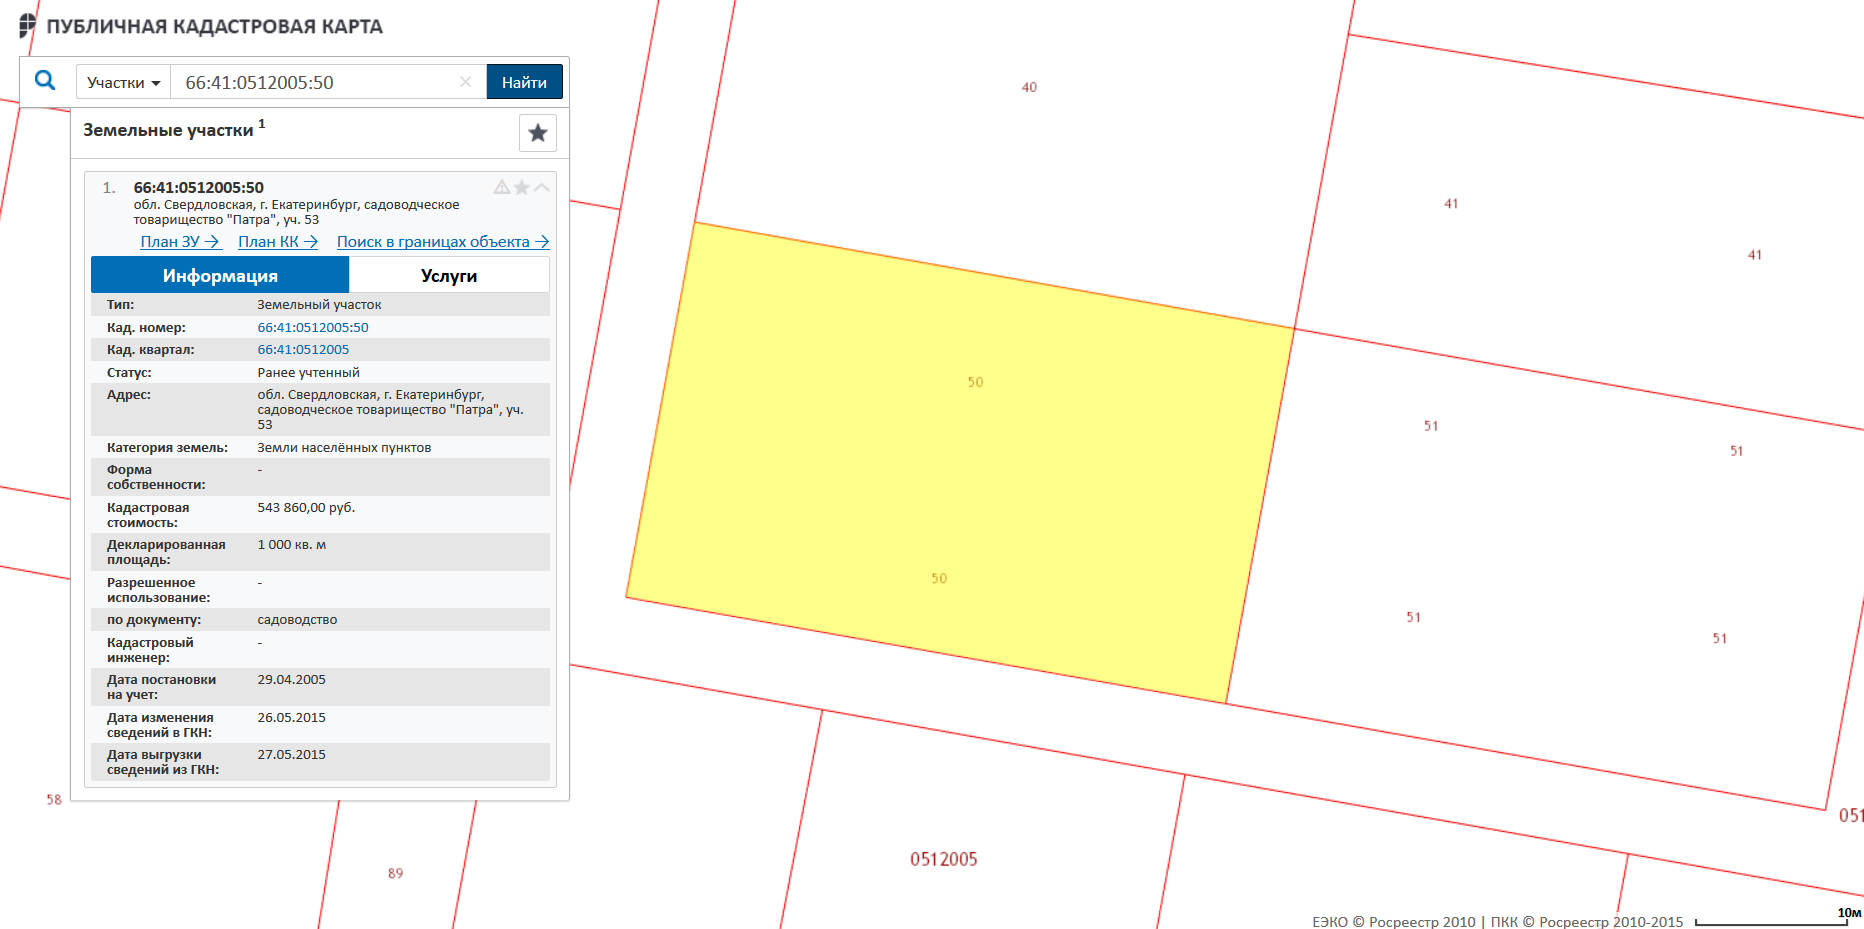Select the yellow highlighted parcel 50
Screen dimensions: 1864x929
[960, 470]
